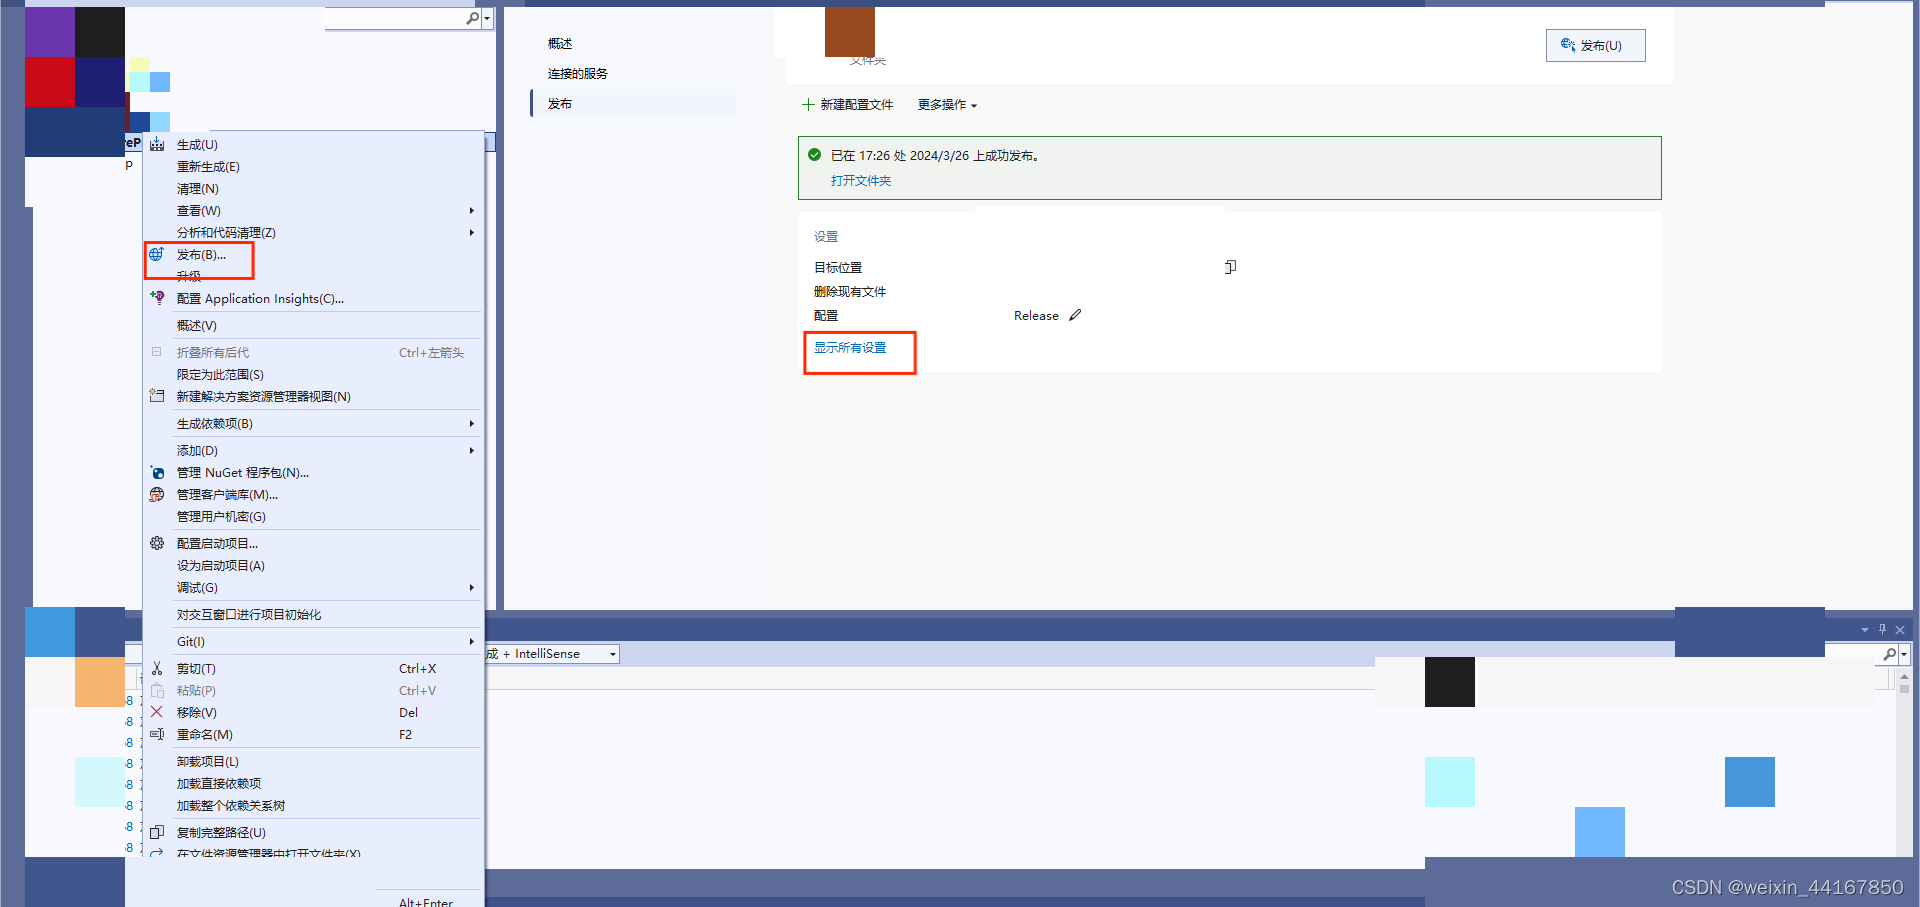Click the red X icon beside 移除(V)
Image resolution: width=1920 pixels, height=907 pixels.
(x=157, y=712)
